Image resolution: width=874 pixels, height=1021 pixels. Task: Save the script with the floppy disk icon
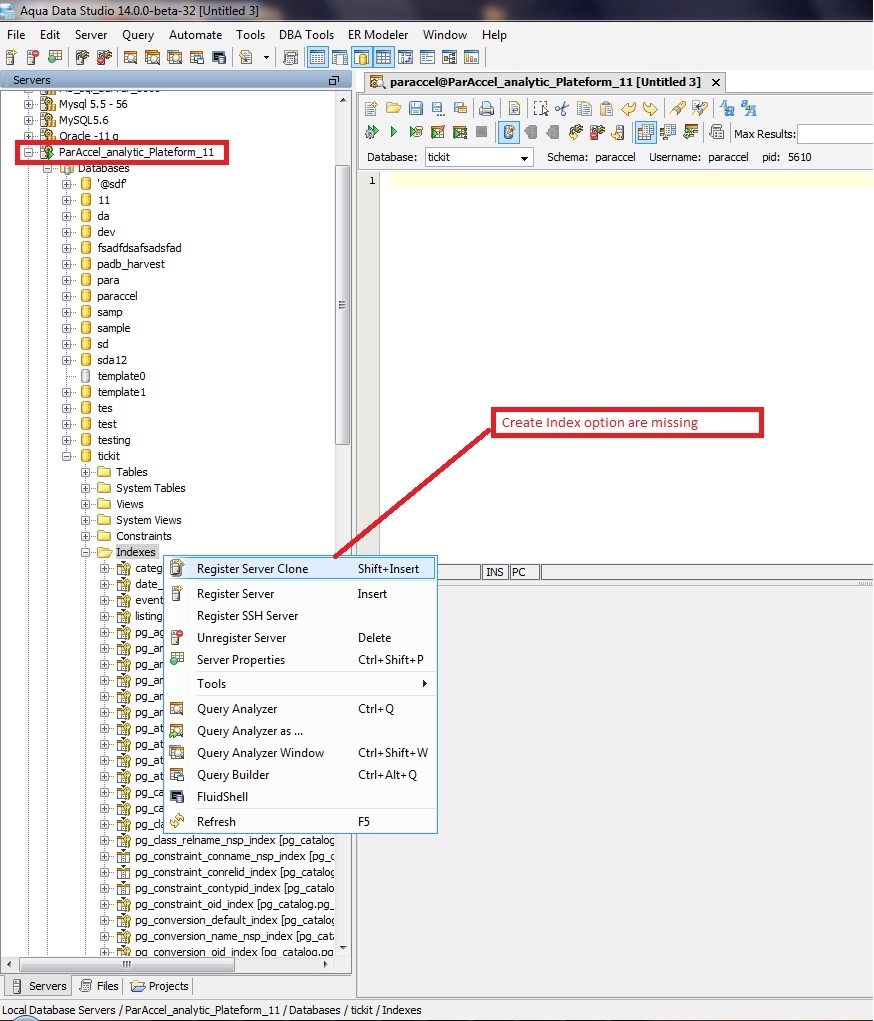[416, 109]
